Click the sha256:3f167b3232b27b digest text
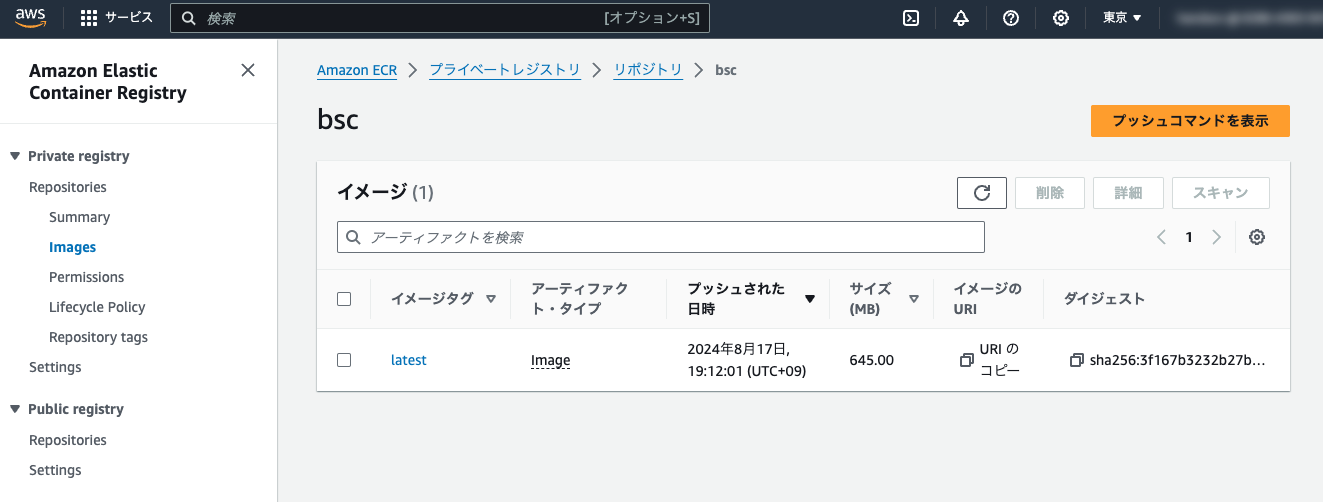The height and width of the screenshot is (502, 1323). pyautogui.click(x=1177, y=360)
